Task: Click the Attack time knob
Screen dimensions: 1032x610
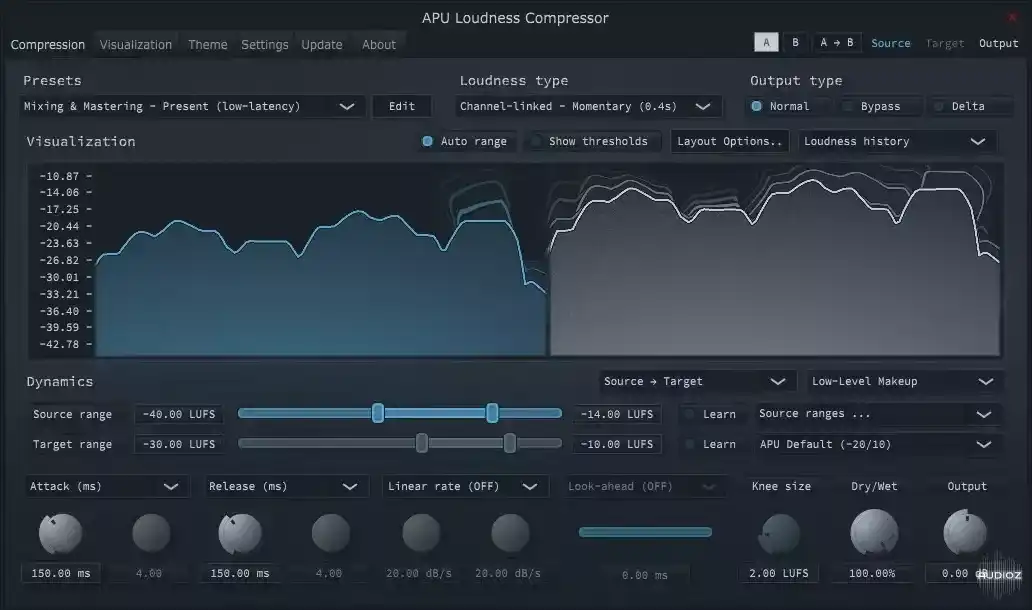Action: pyautogui.click(x=60, y=533)
